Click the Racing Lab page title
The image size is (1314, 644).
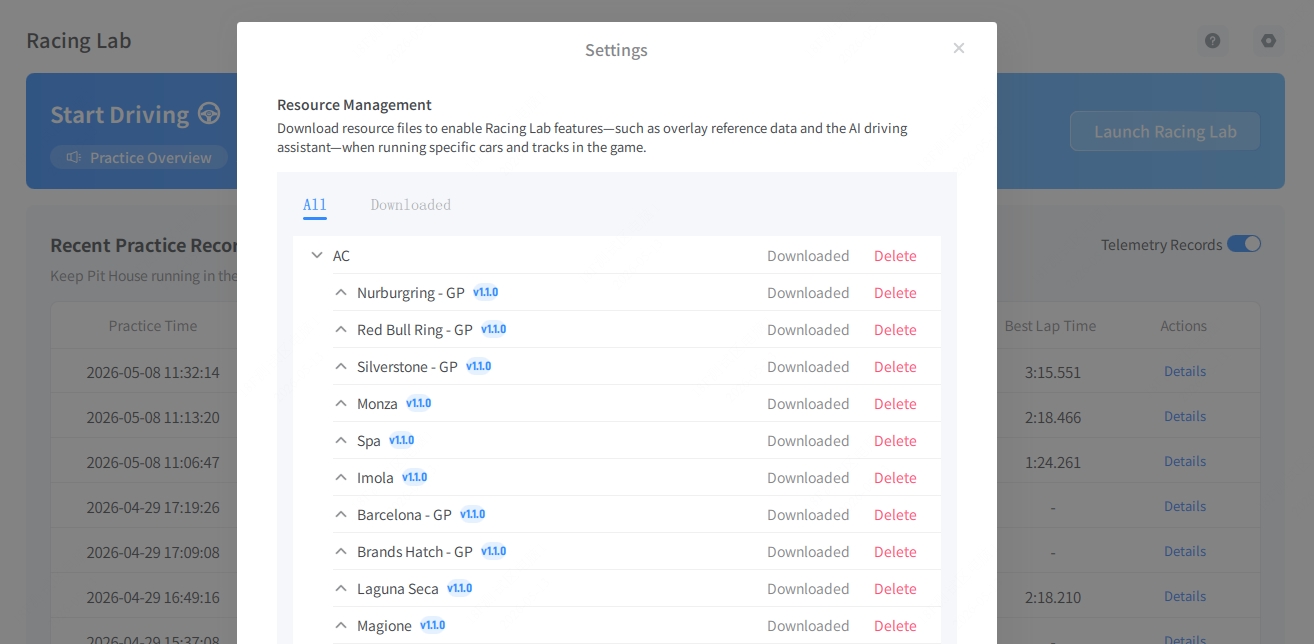79,41
